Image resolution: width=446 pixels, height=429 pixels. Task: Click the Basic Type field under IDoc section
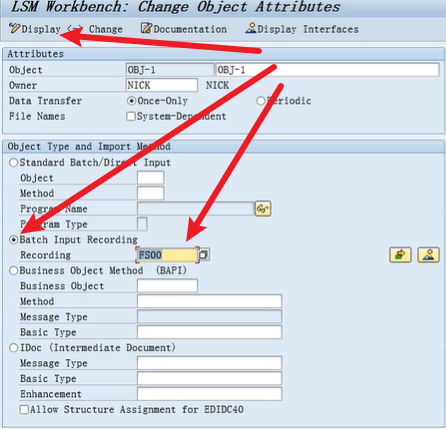point(209,378)
